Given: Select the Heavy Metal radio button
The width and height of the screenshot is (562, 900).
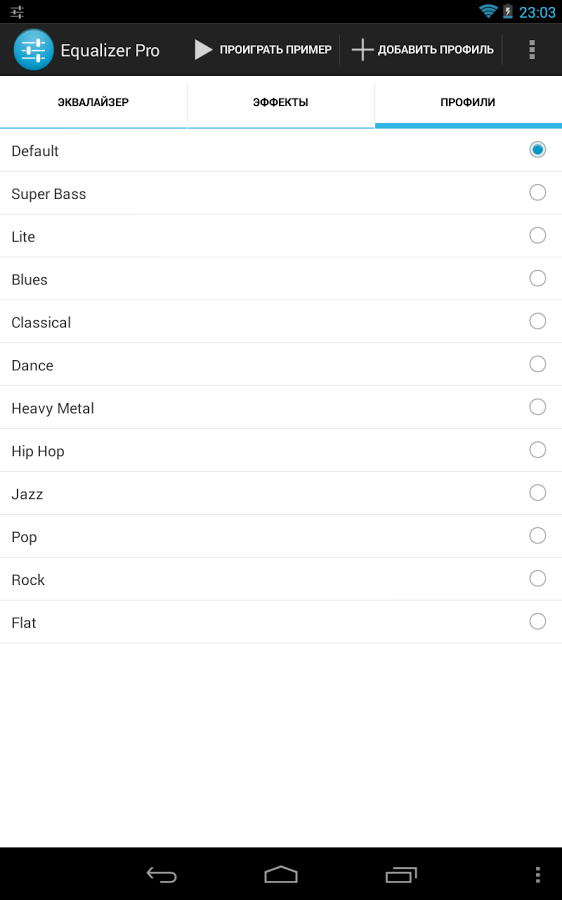Looking at the screenshot, I should pos(537,407).
